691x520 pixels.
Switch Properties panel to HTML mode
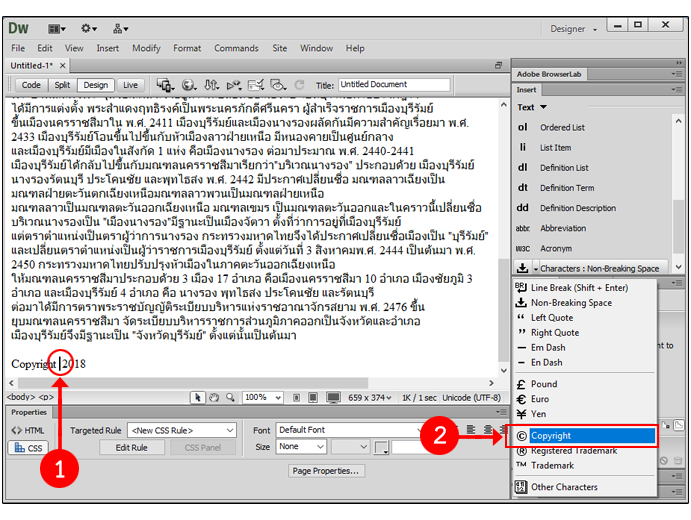click(28, 430)
